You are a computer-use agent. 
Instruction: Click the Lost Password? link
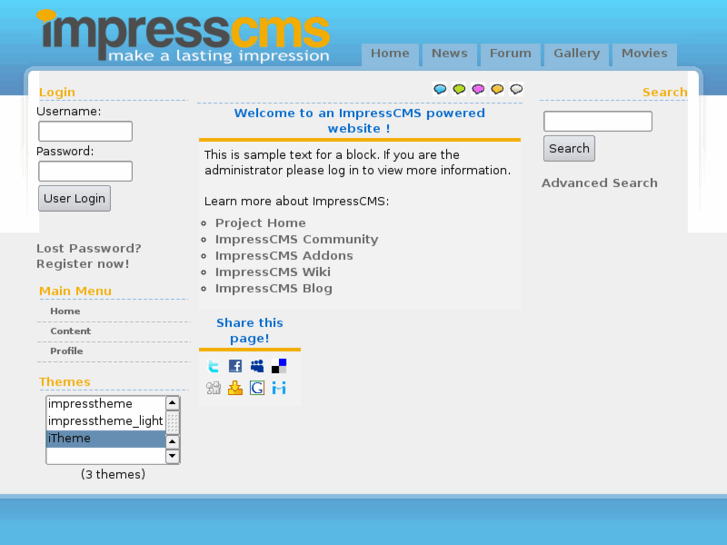[89, 248]
